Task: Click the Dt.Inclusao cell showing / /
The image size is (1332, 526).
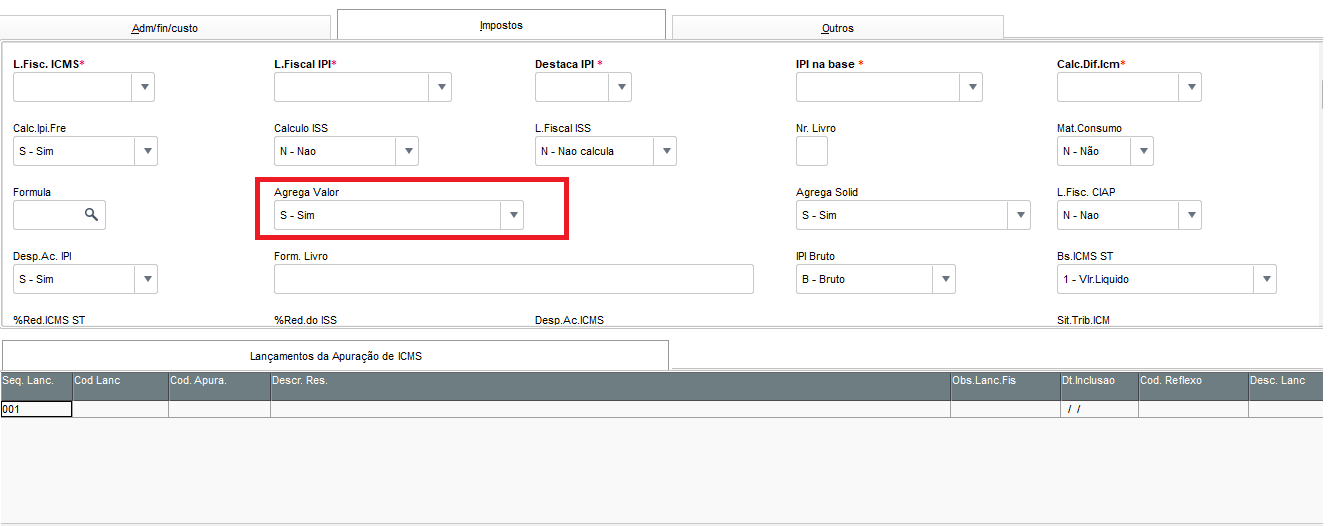Action: click(1098, 409)
